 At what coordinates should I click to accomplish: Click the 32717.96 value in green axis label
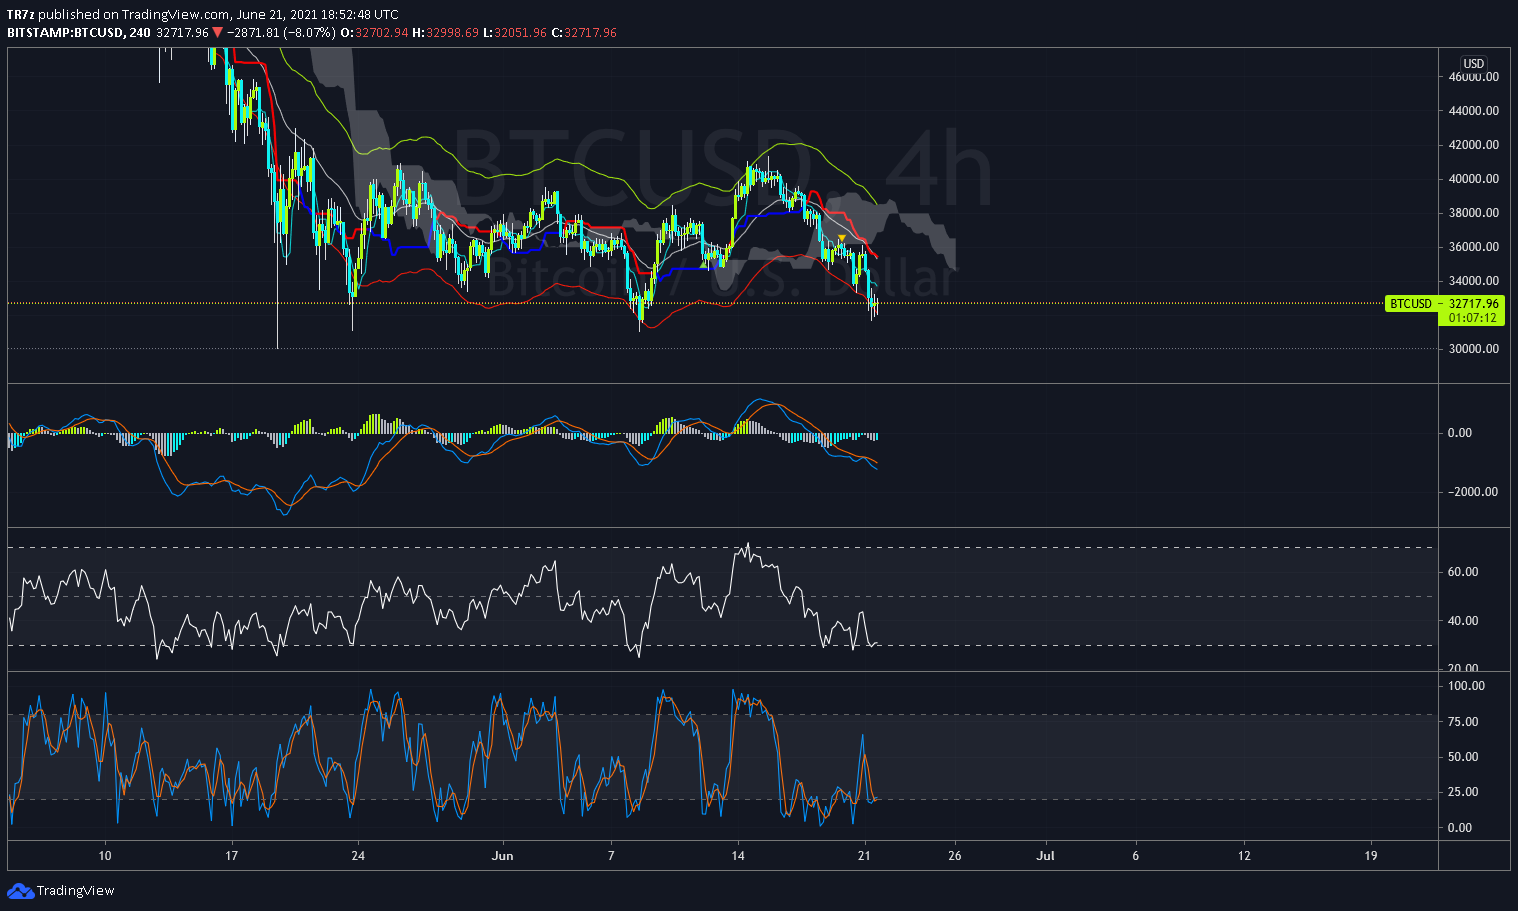[1474, 303]
